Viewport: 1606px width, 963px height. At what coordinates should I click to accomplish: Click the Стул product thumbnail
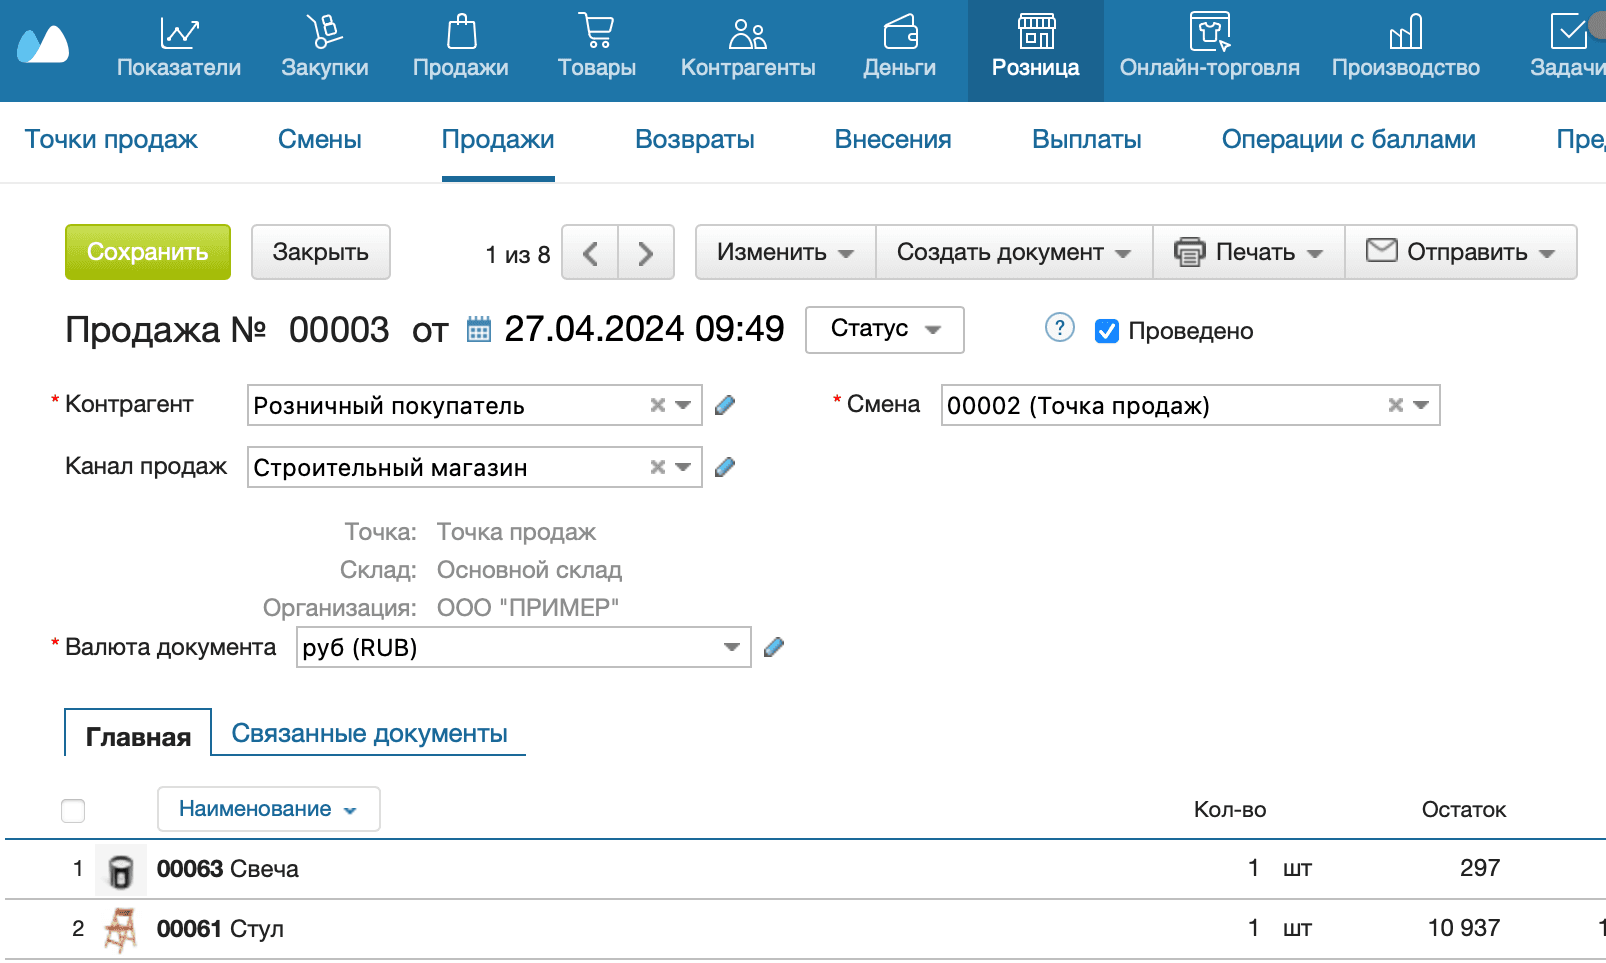tap(121, 929)
